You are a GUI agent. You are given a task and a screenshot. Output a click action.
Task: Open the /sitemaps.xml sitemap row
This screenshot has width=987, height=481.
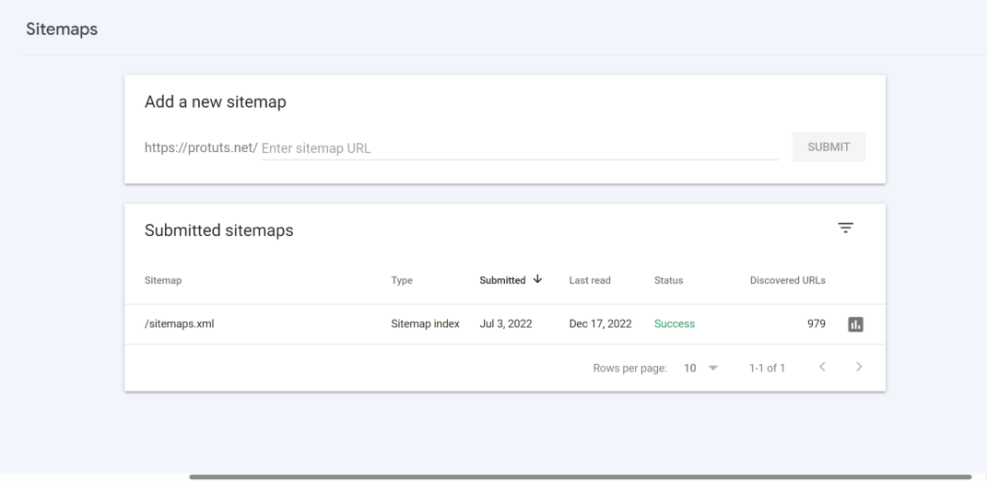coord(505,324)
